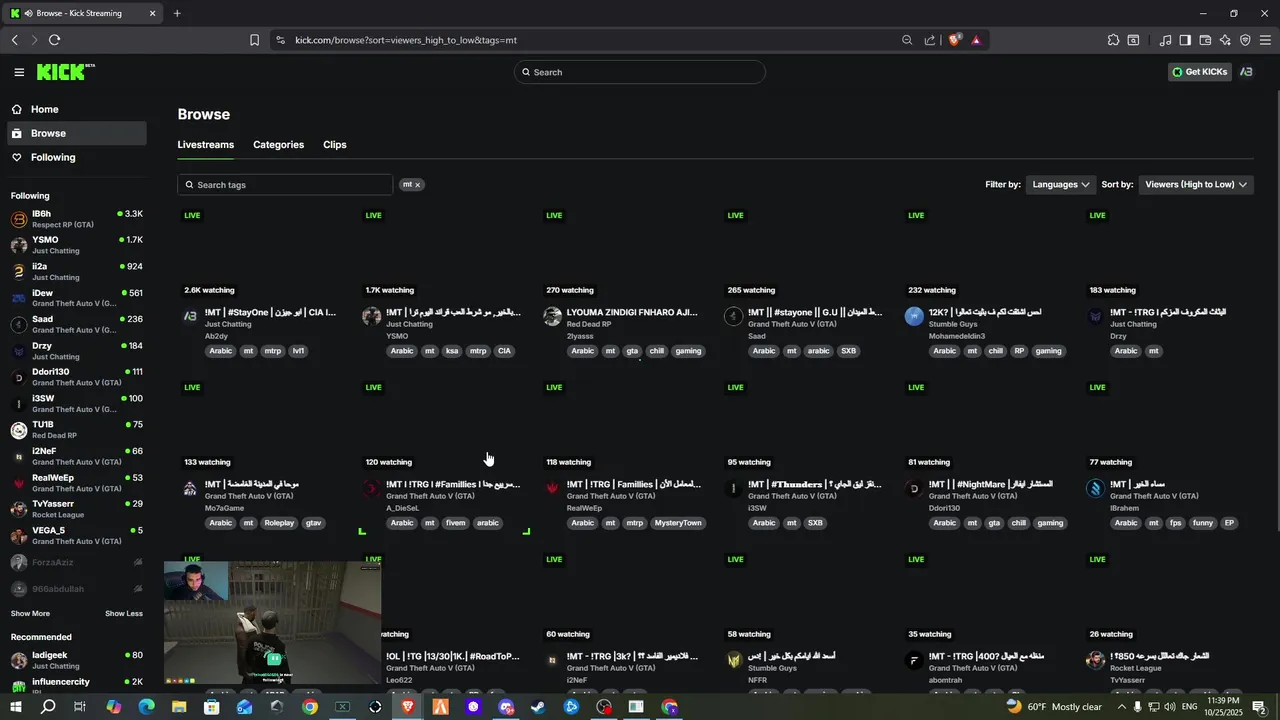The image size is (1280, 720).
Task: Click Ab2dy streamer avatar on stream card
Action: click(190, 316)
